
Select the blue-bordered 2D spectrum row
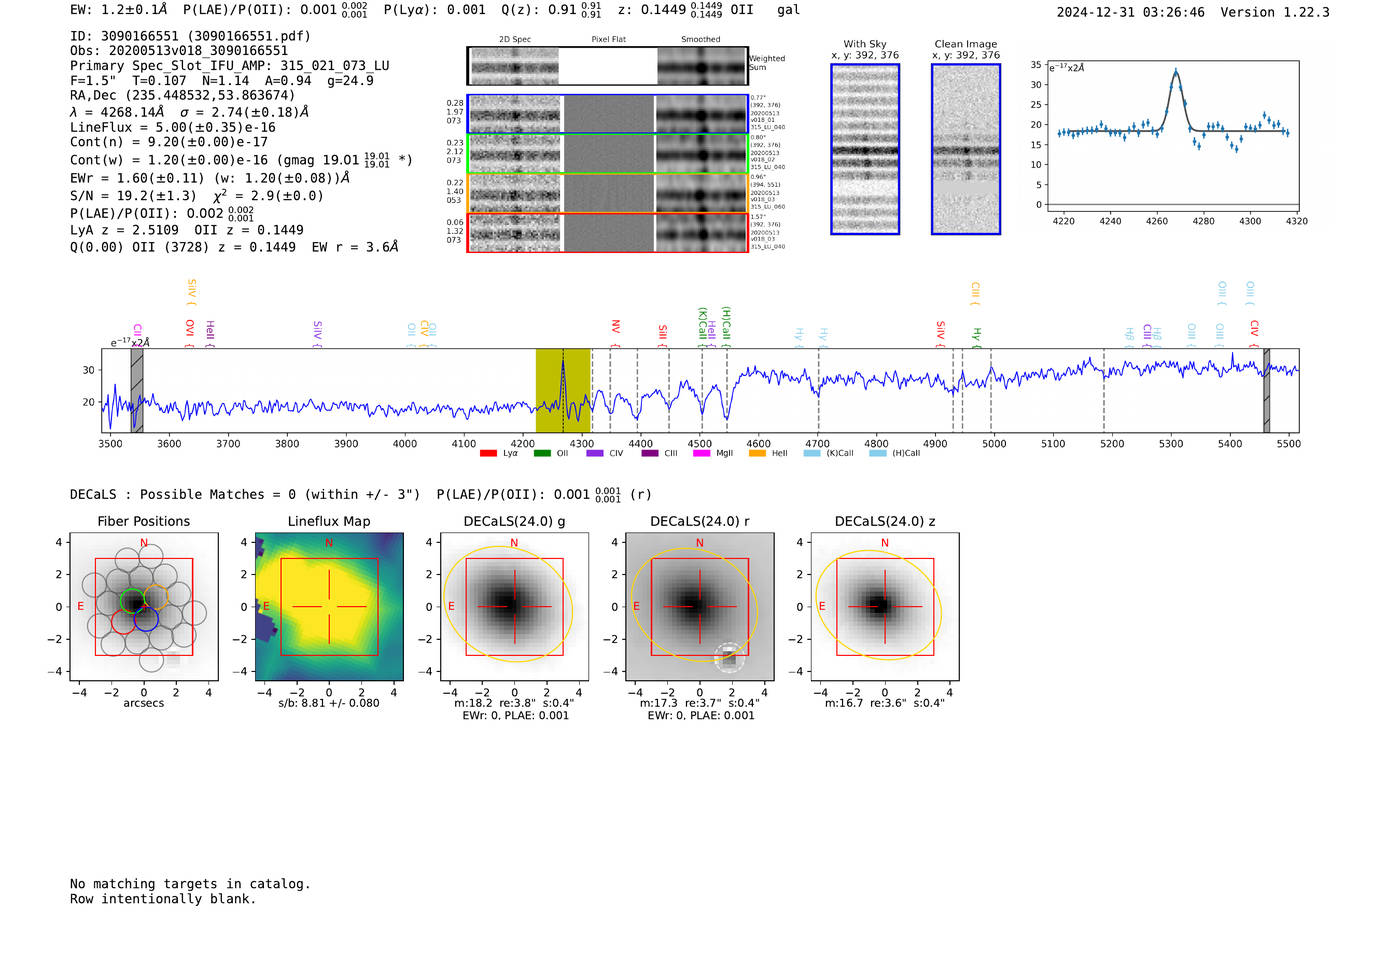(607, 114)
